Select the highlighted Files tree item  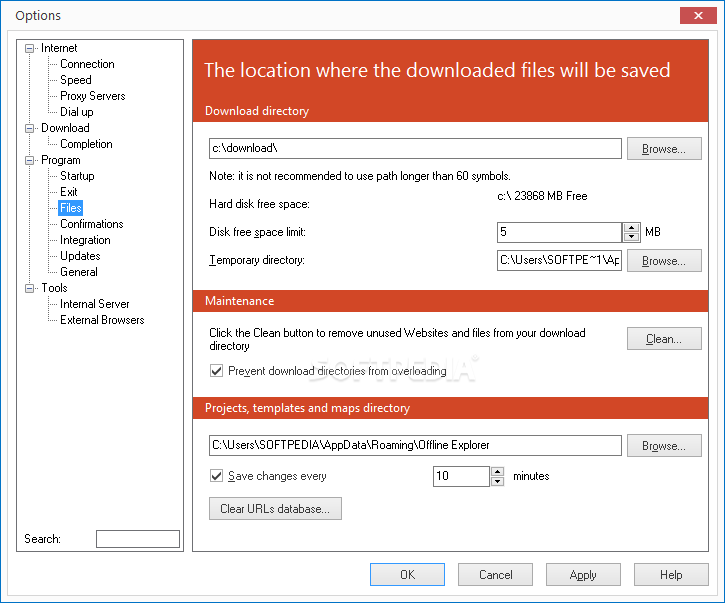pyautogui.click(x=71, y=208)
